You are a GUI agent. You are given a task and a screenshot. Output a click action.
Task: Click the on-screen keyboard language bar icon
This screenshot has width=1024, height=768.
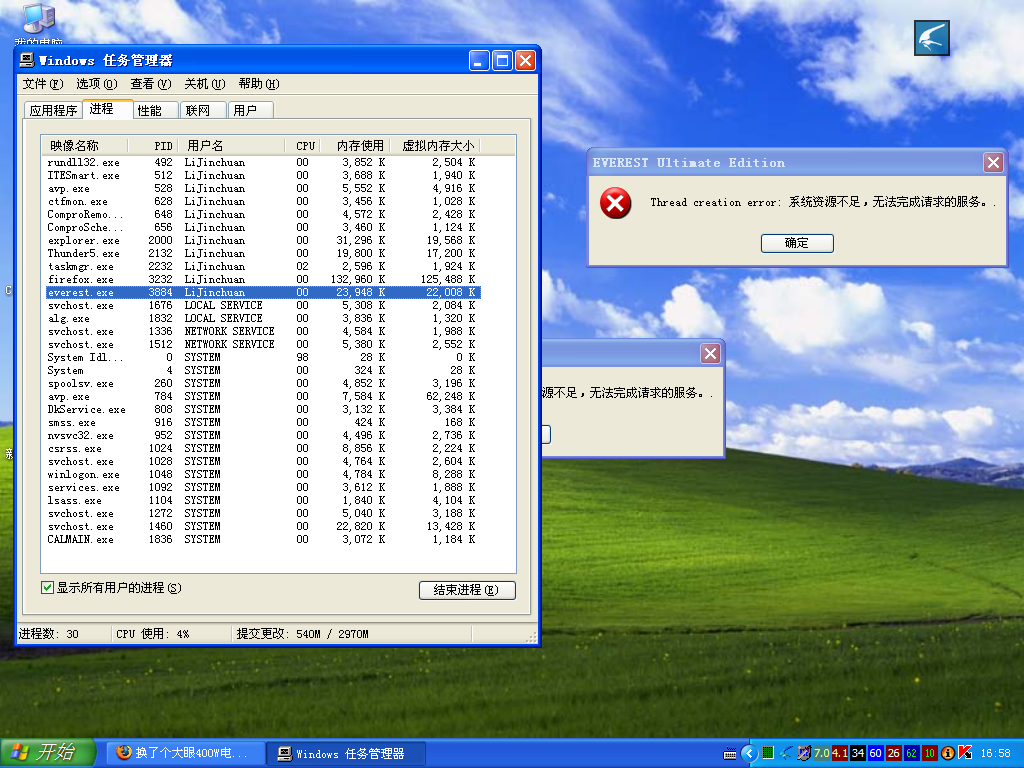point(730,753)
